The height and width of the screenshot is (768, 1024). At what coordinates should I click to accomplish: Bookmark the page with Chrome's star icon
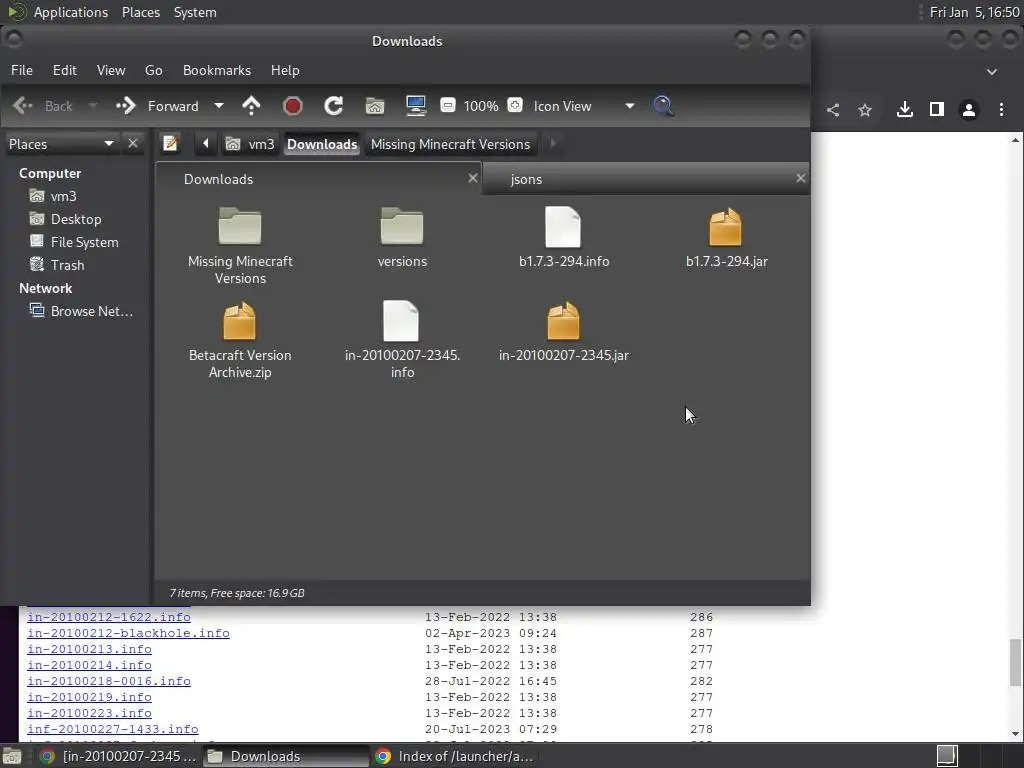pos(865,110)
